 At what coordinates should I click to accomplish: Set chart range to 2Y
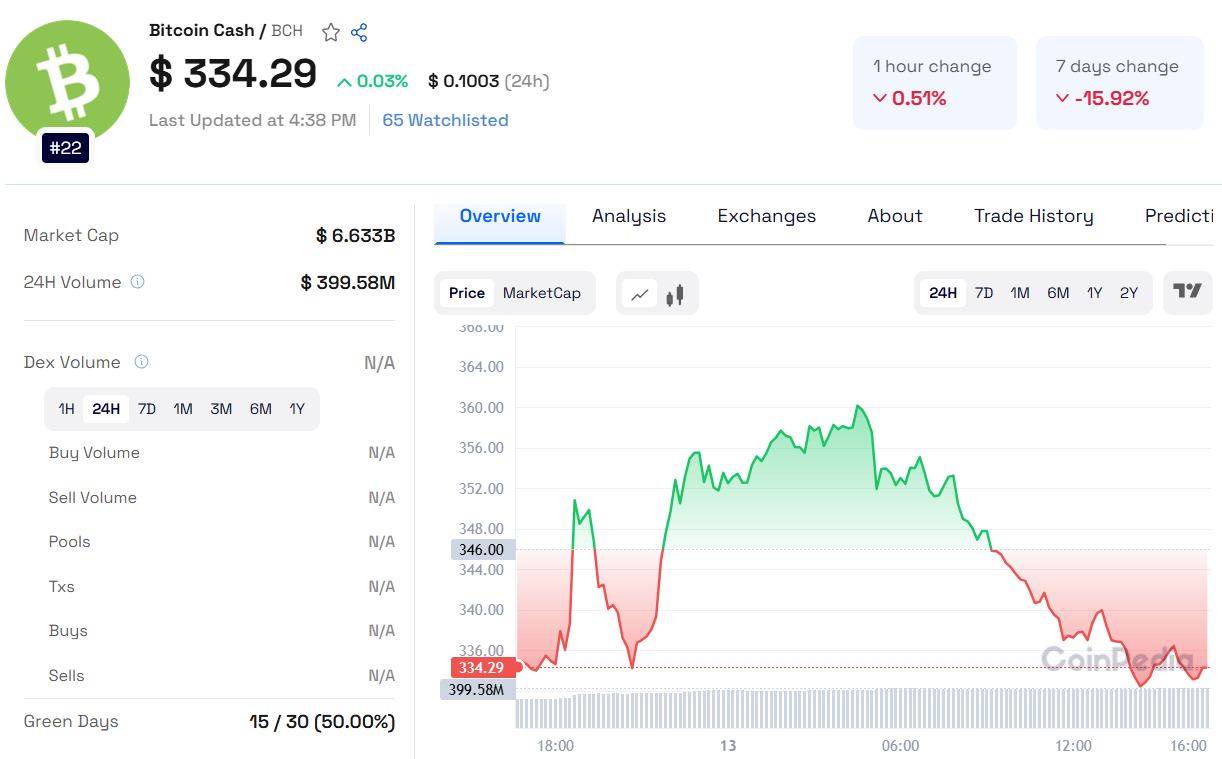pos(1129,293)
